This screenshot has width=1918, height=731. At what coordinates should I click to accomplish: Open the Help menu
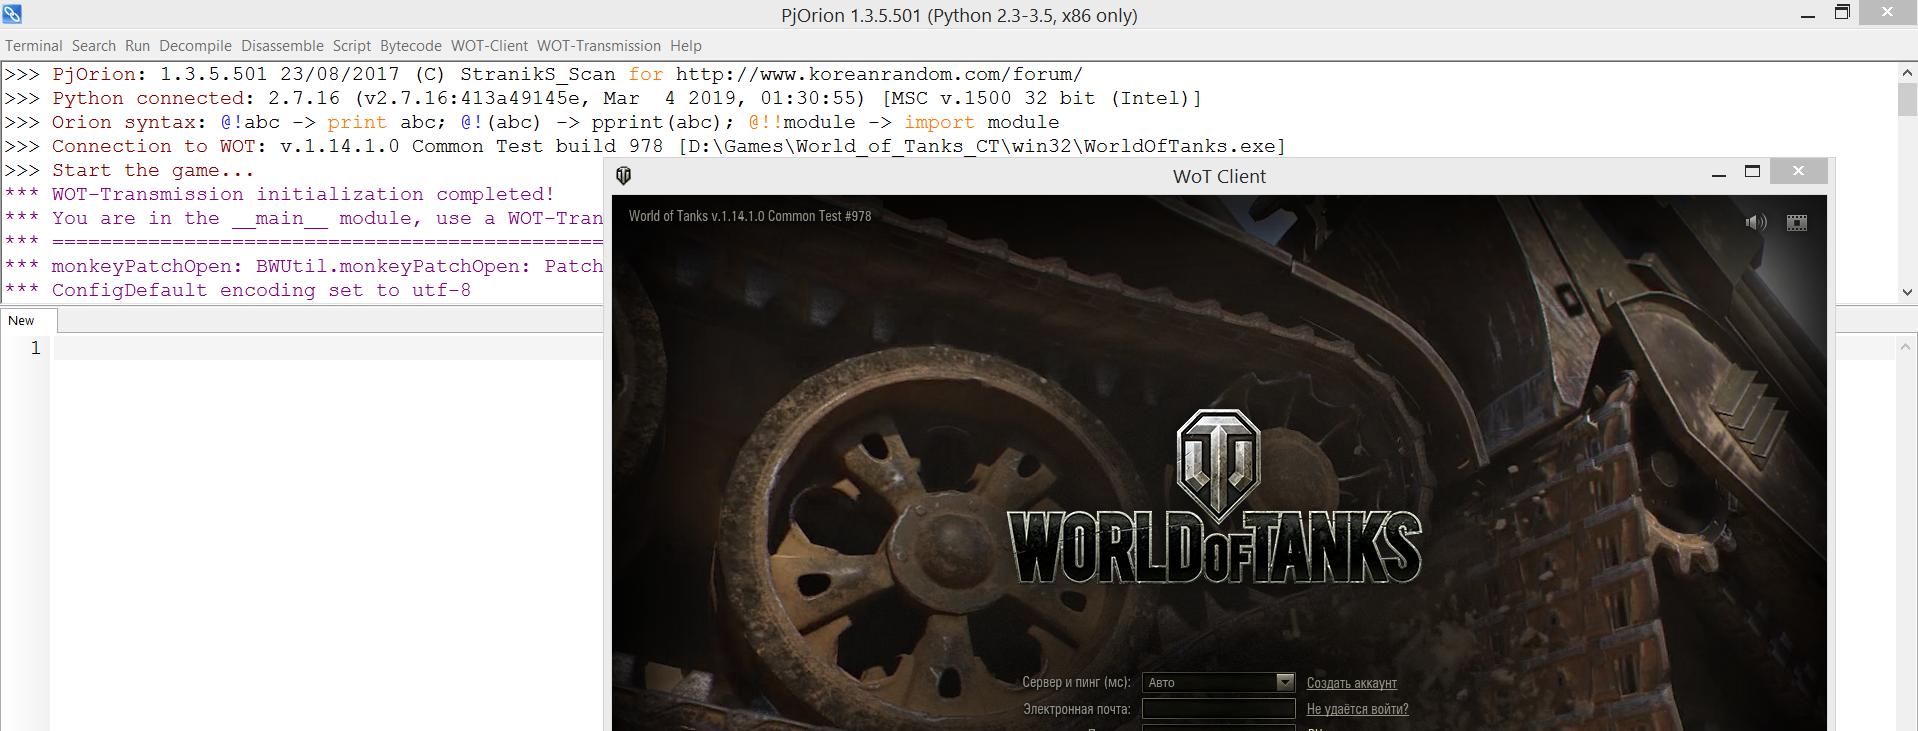pos(685,46)
